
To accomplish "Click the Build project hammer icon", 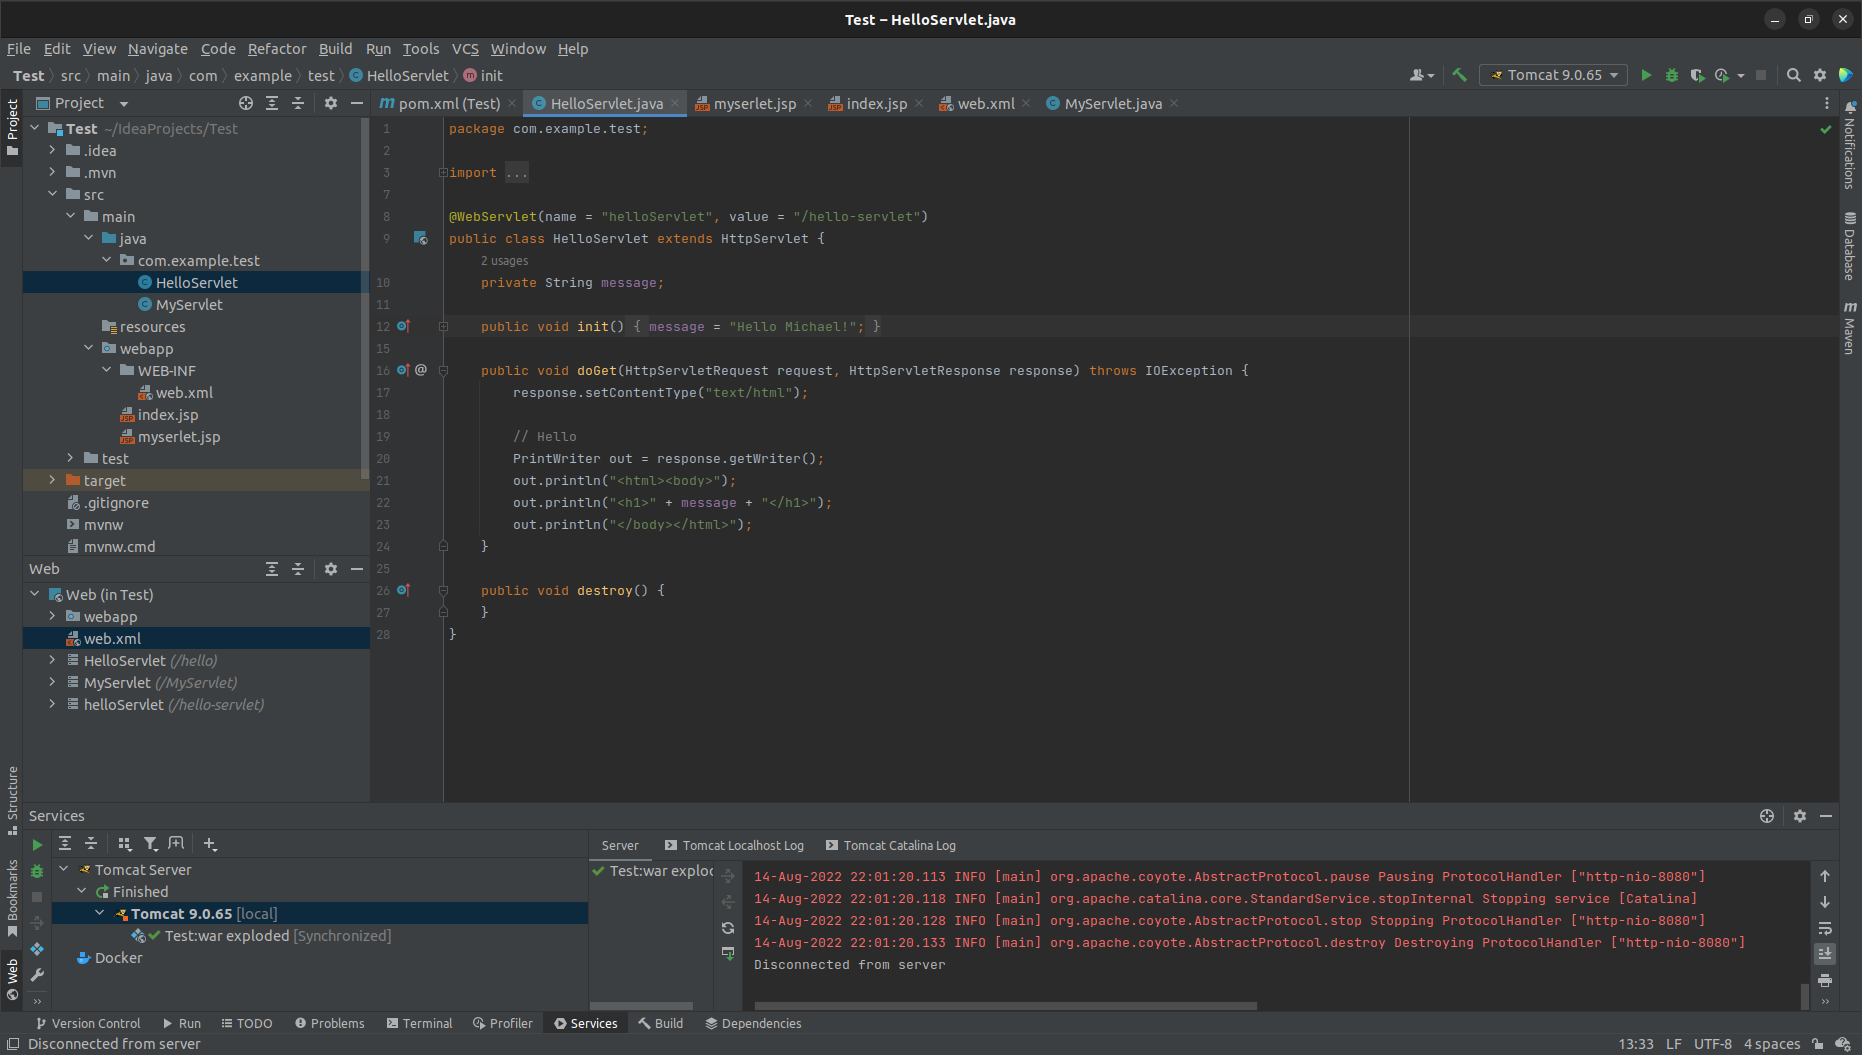I will (1460, 75).
